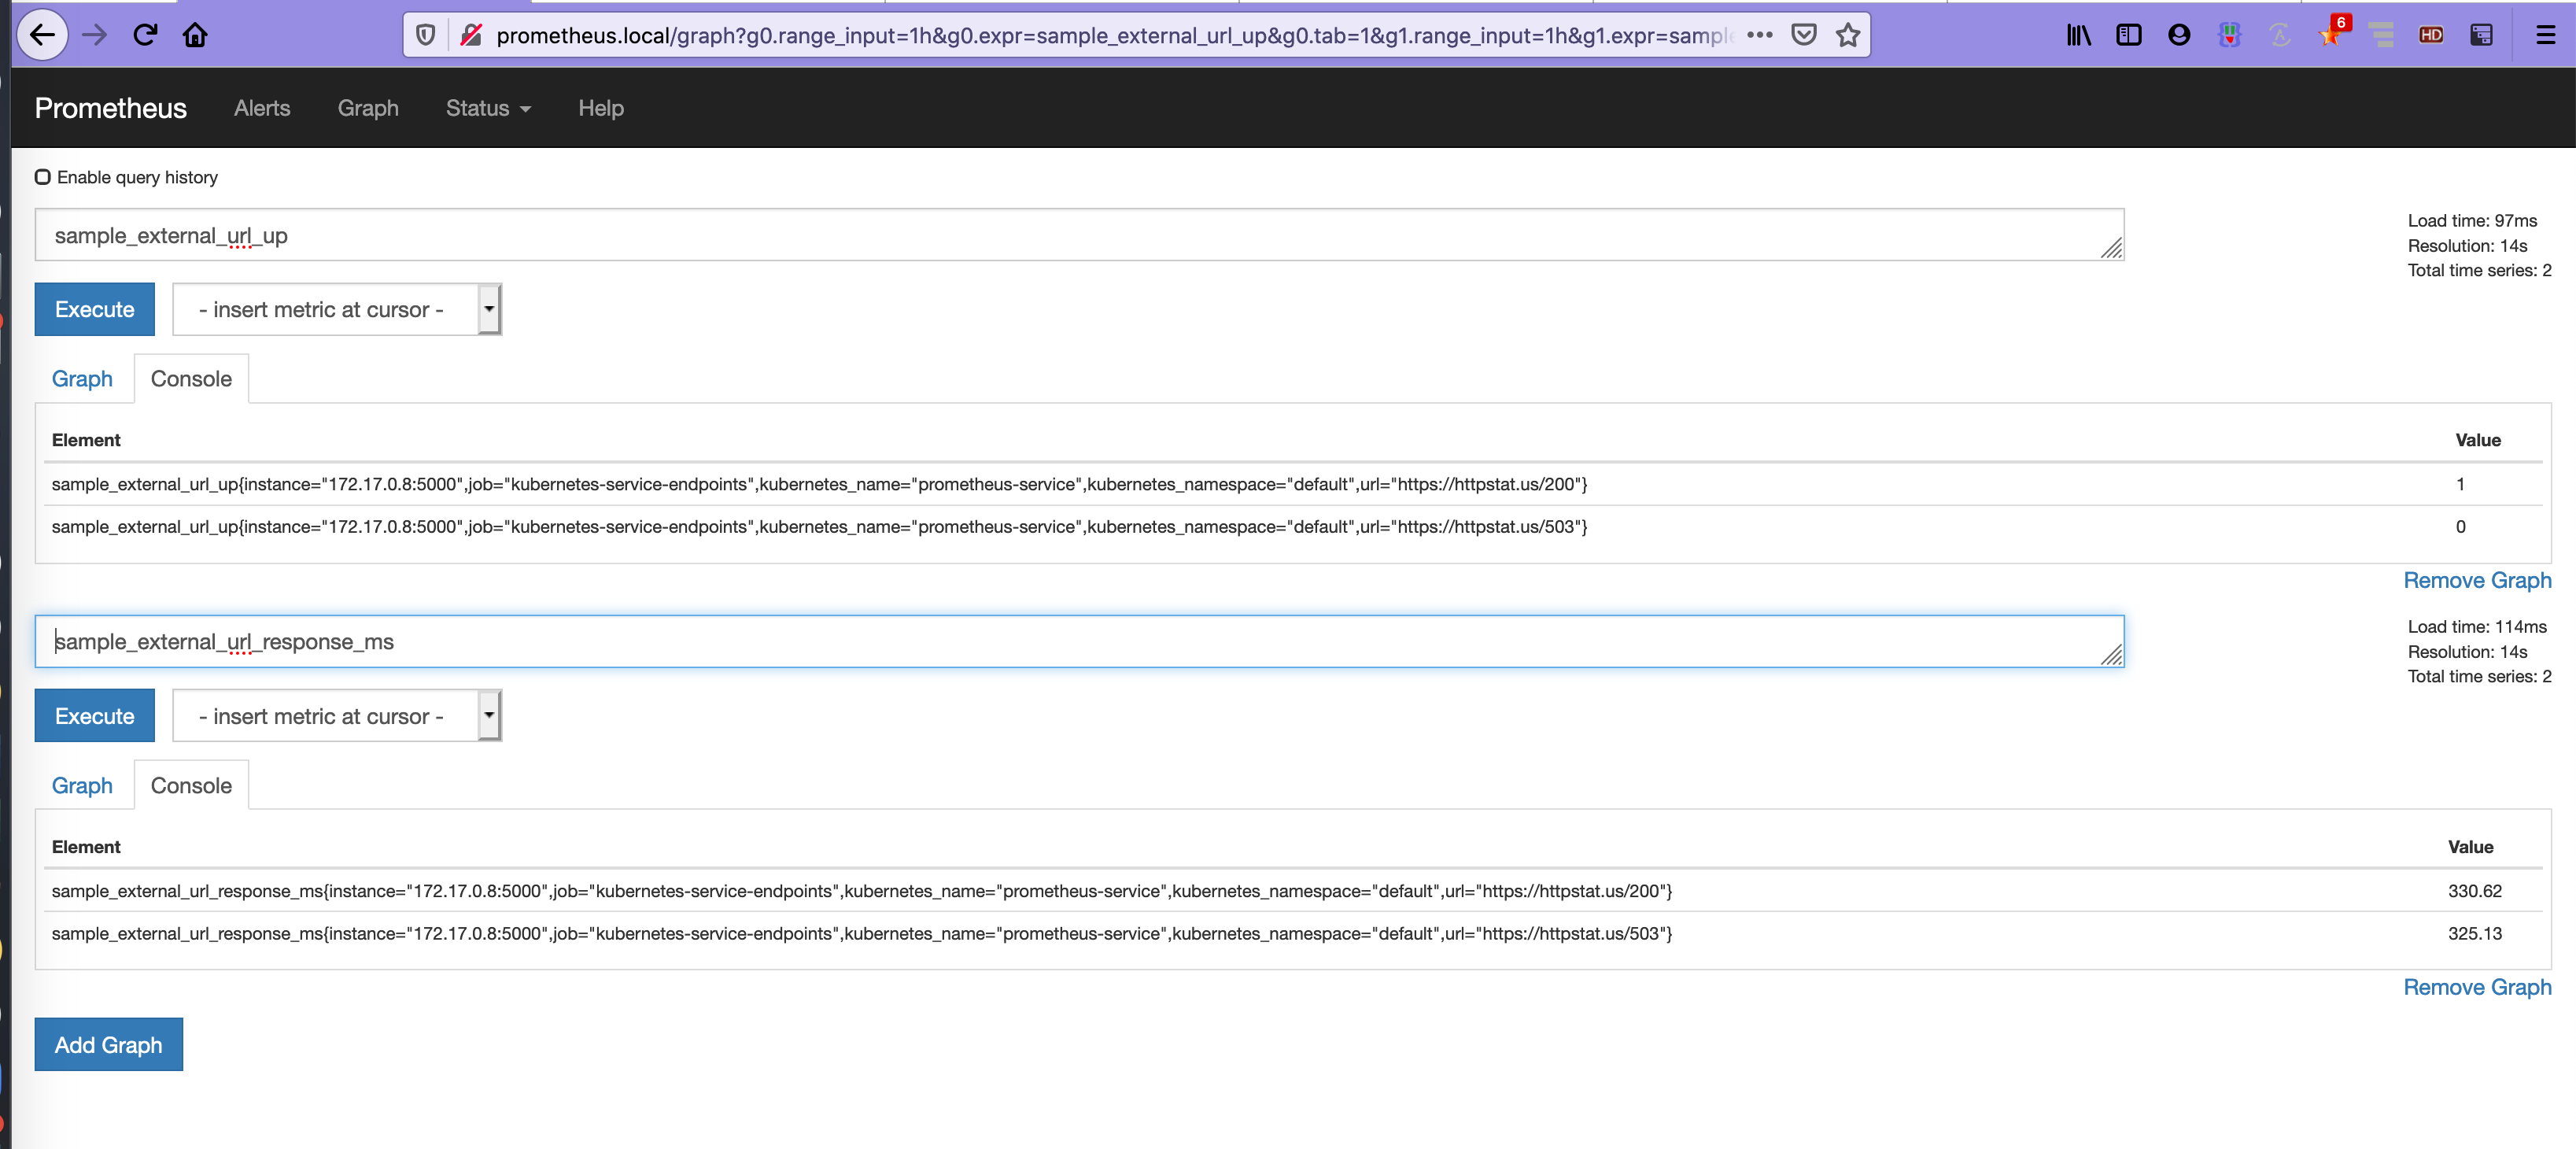Select Alerts in the Prometheus navbar

pos(261,108)
